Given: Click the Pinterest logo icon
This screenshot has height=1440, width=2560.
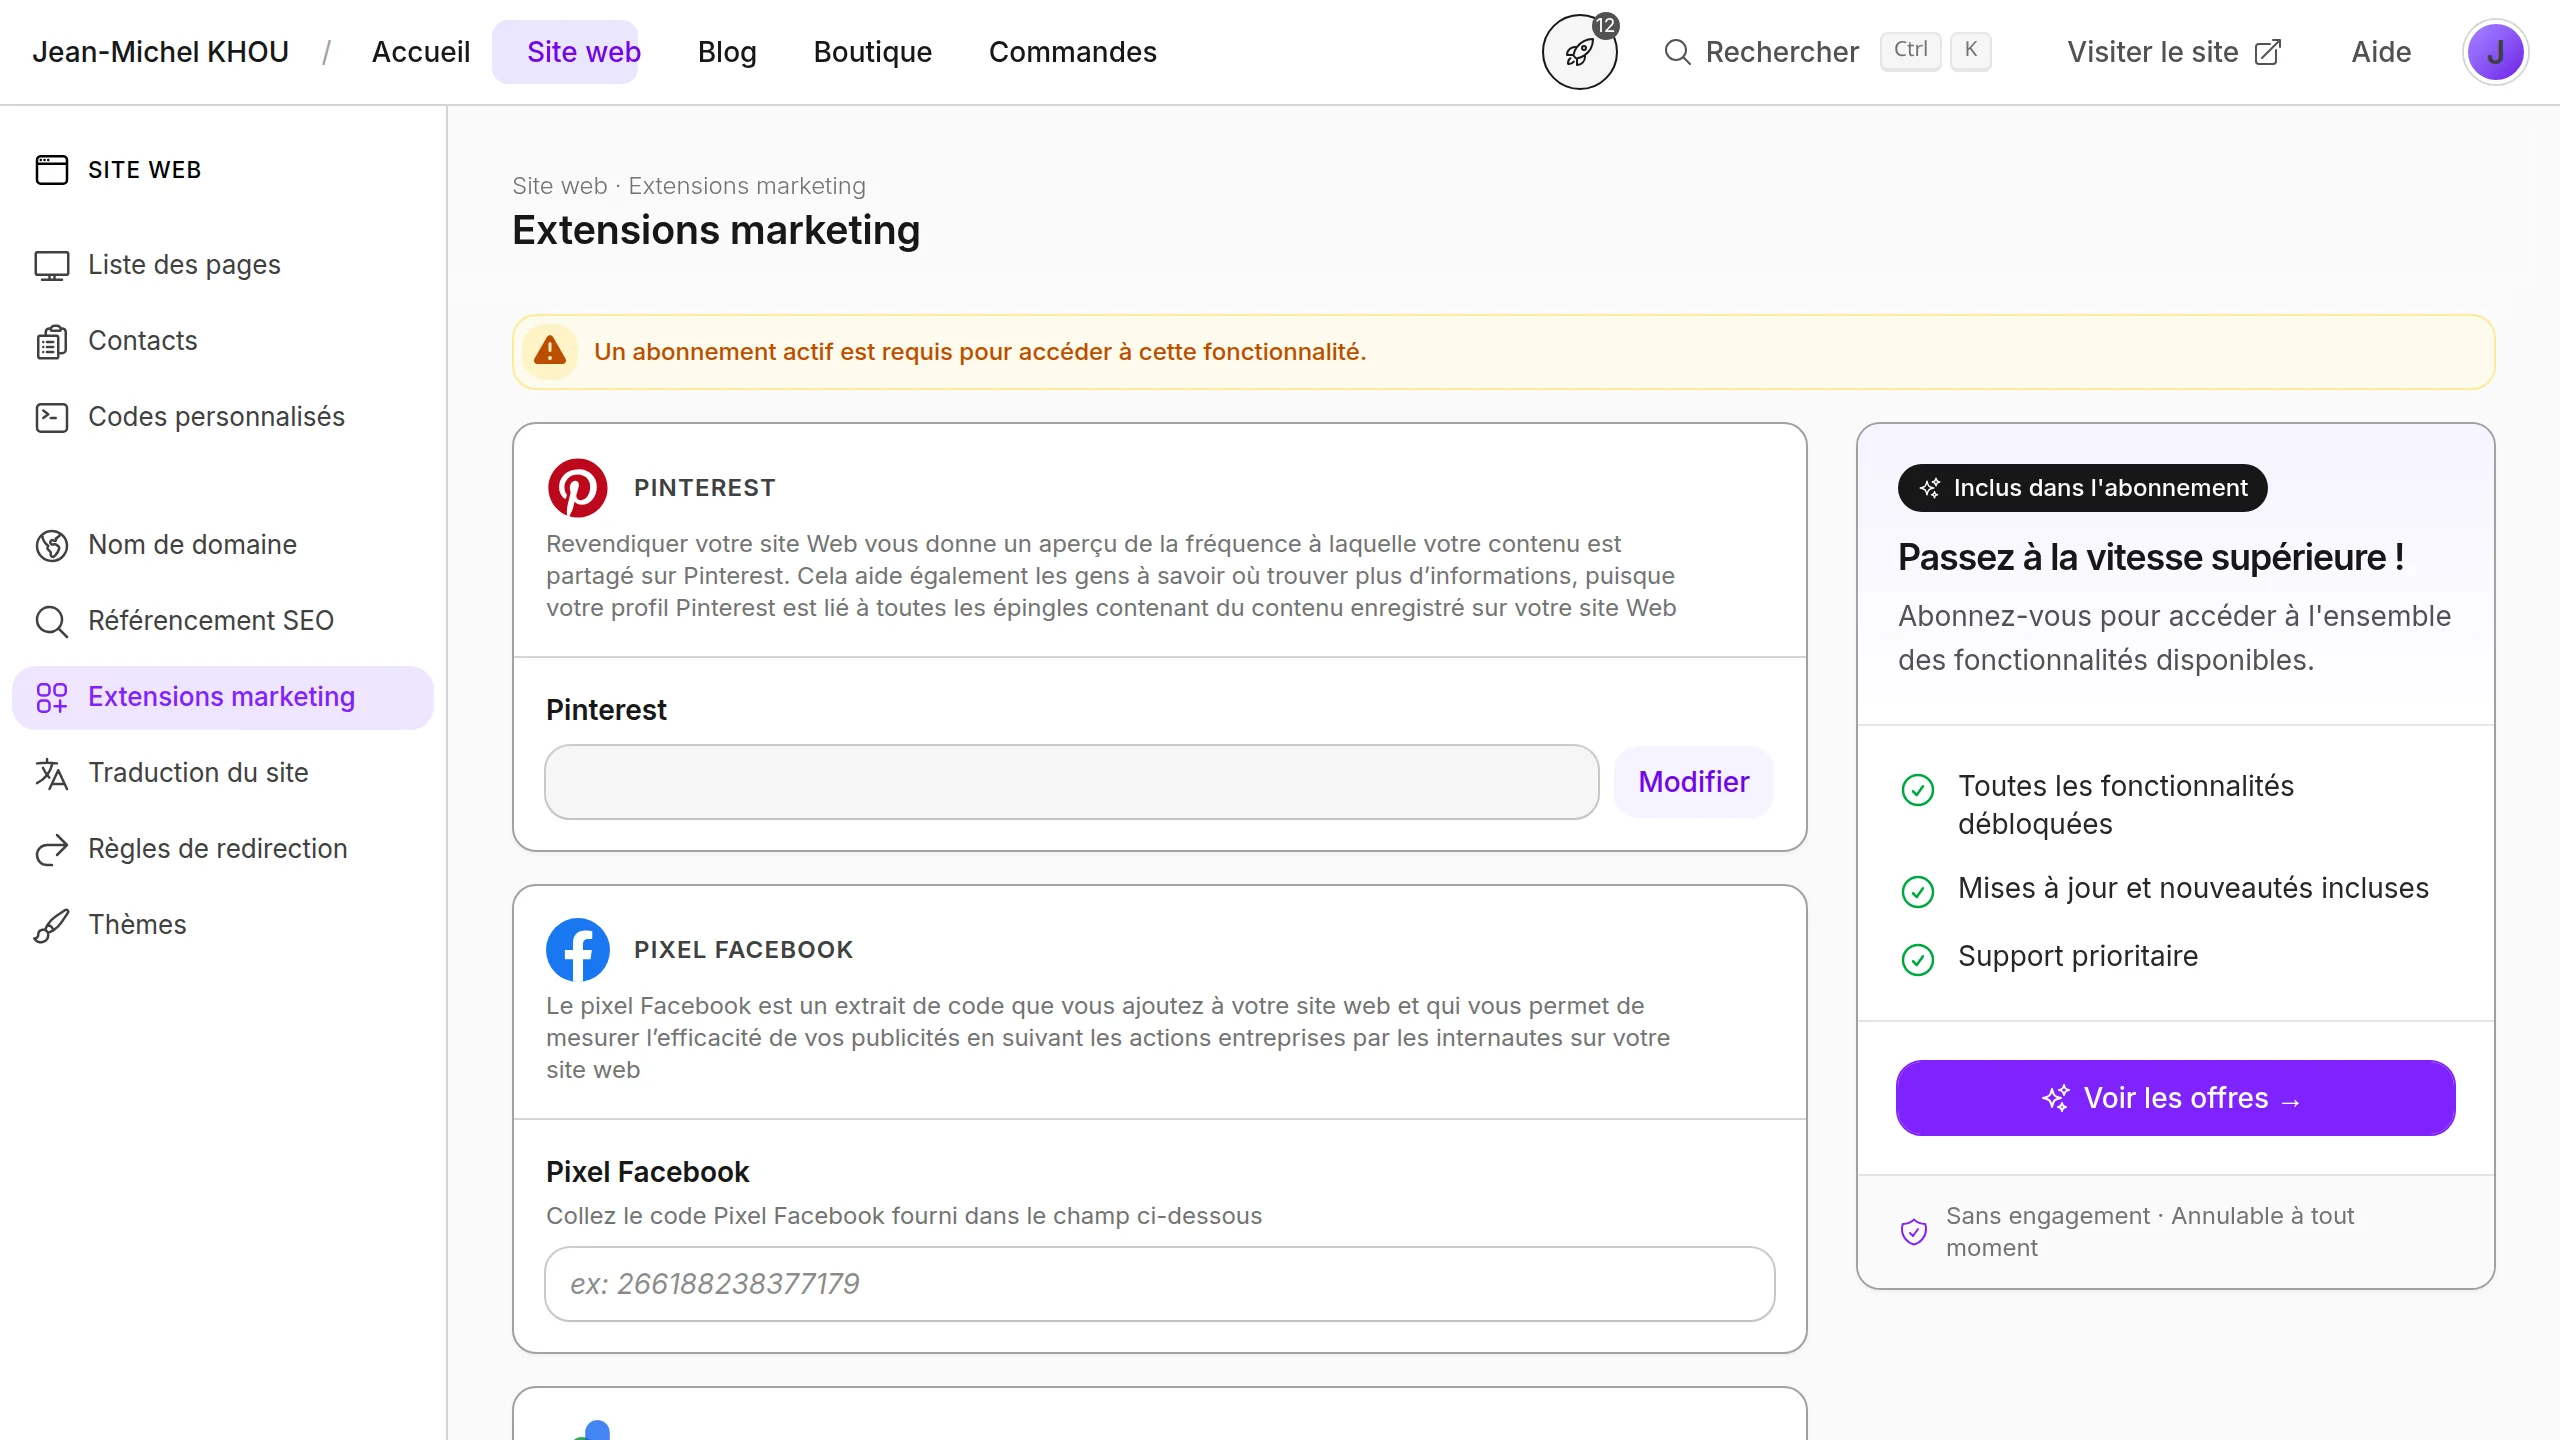Looking at the screenshot, I should coord(577,488).
